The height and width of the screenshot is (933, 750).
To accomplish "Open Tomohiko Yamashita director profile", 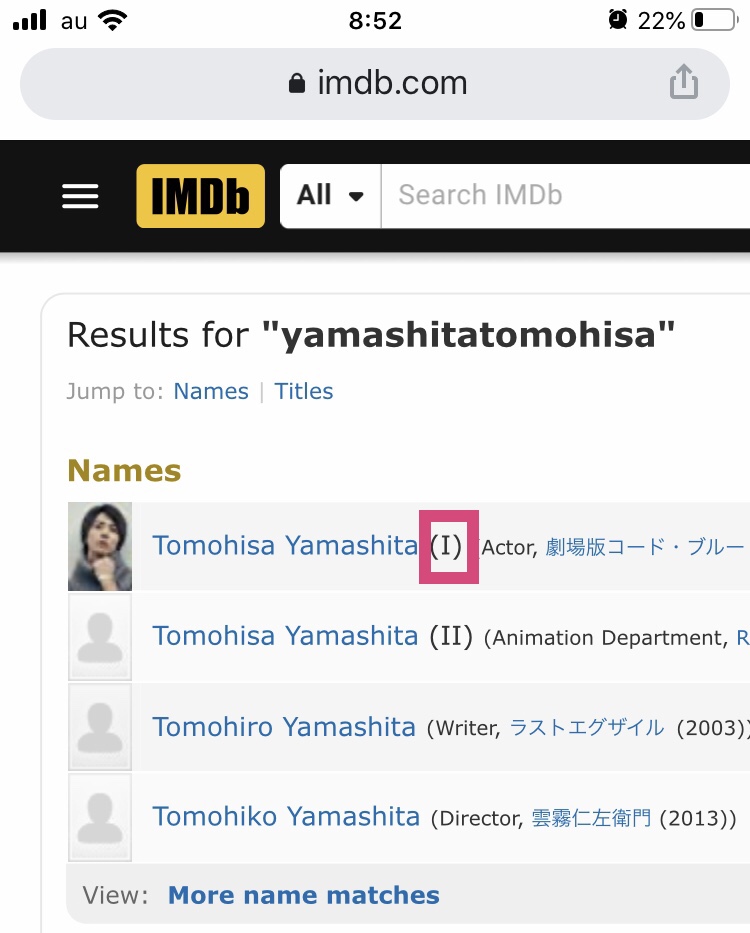I will point(286,817).
